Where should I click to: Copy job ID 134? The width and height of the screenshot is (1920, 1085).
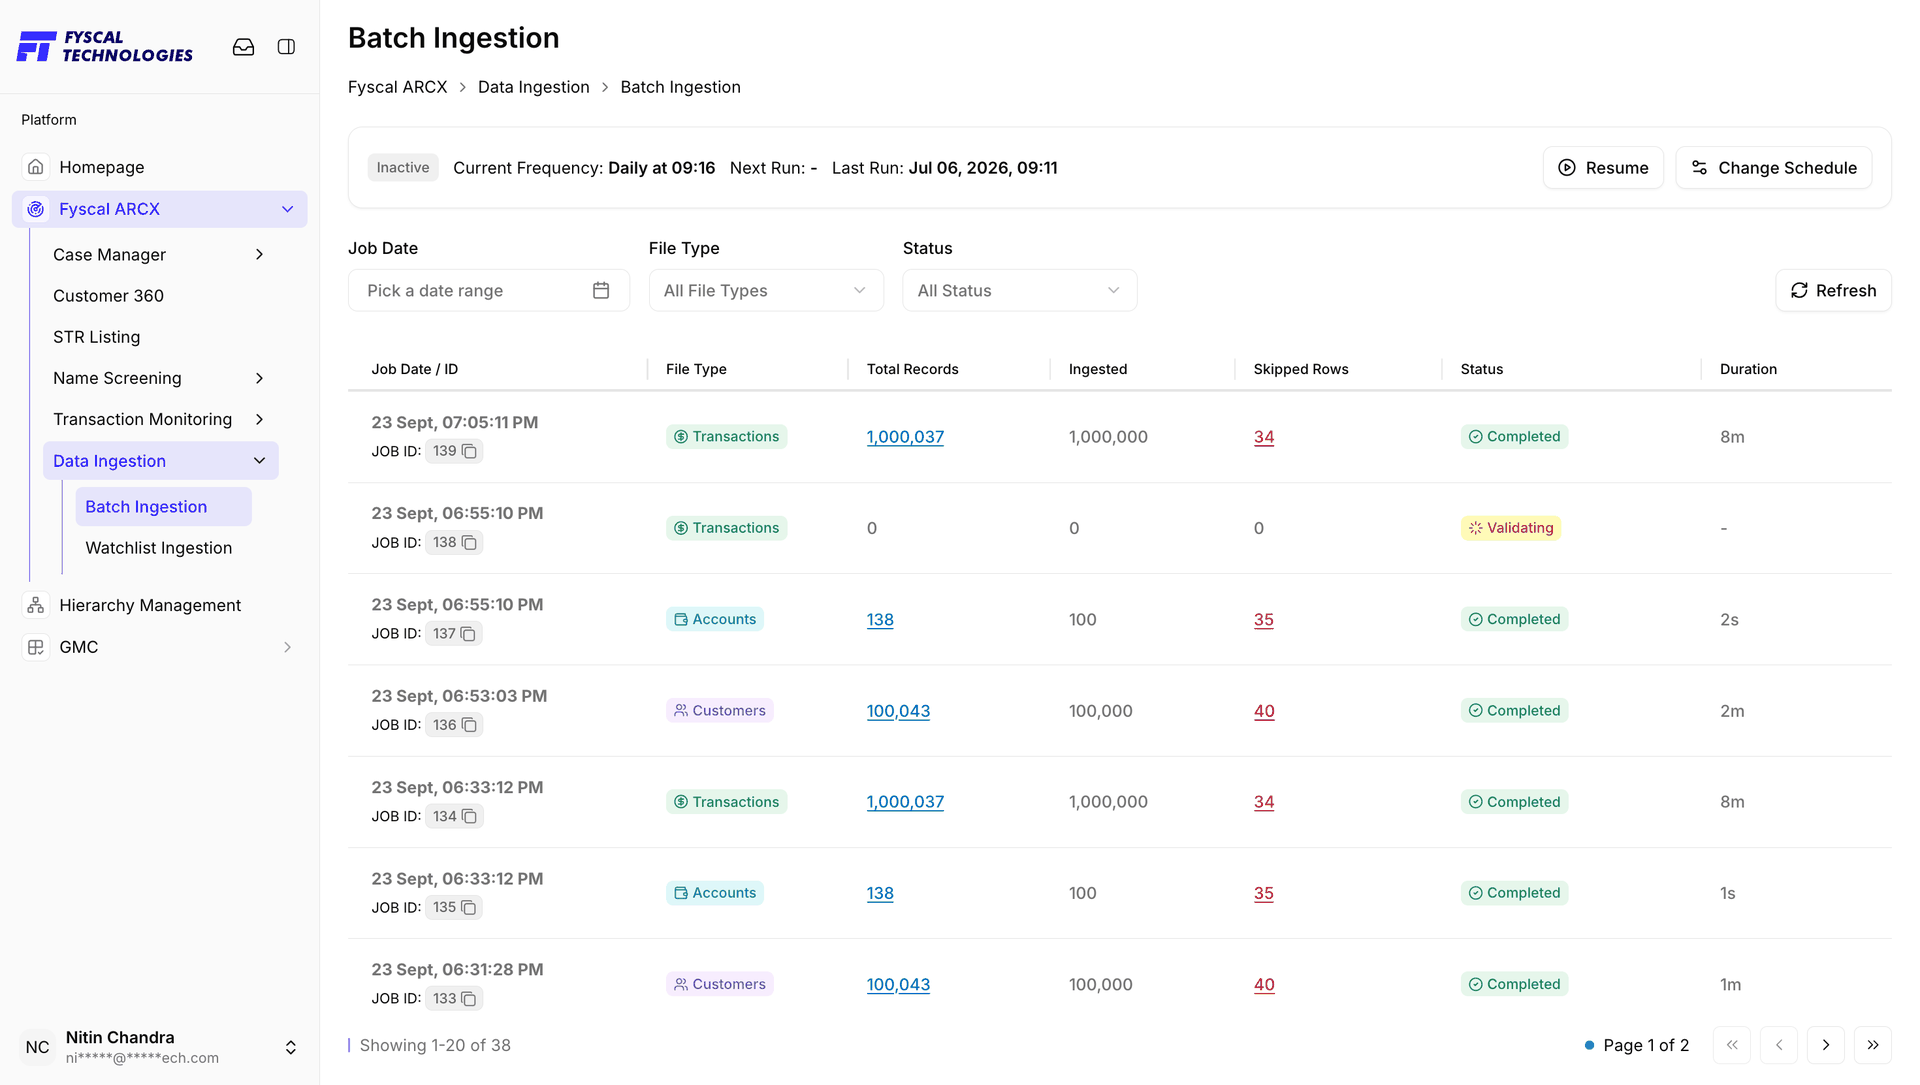tap(469, 816)
